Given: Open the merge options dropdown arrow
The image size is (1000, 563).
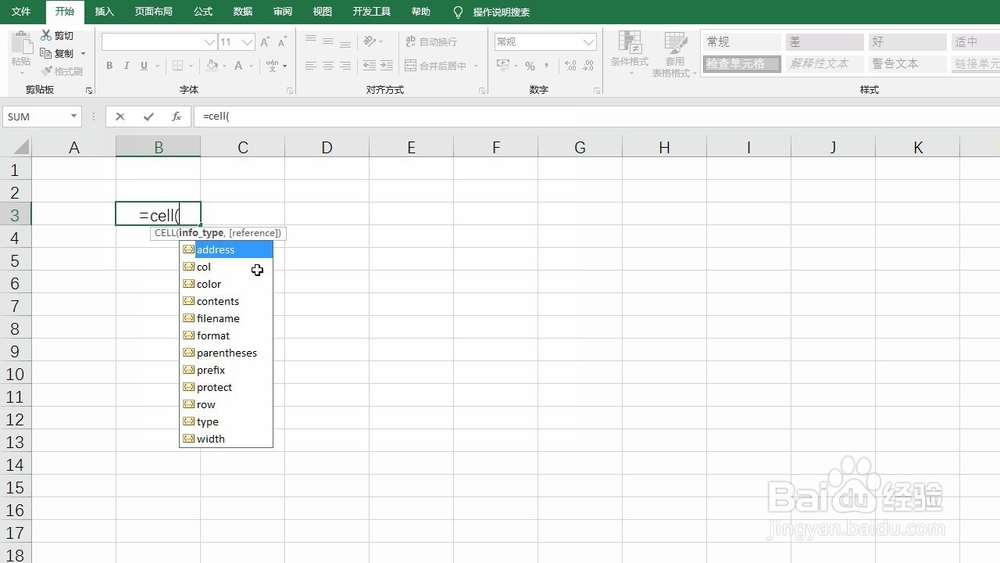Looking at the screenshot, I should [476, 65].
